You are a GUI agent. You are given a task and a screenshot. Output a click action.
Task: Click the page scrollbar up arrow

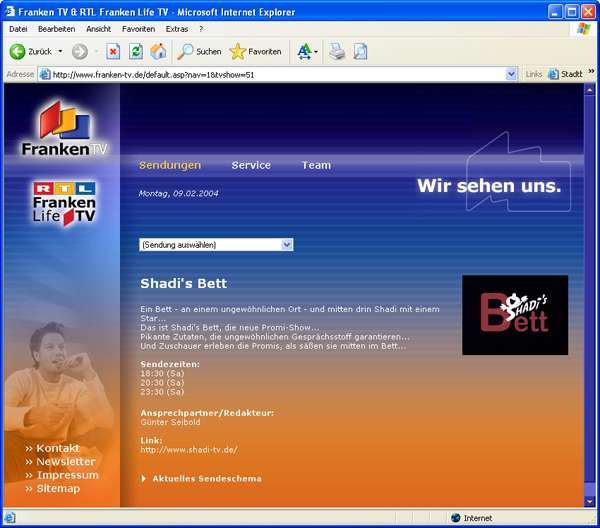point(589,90)
